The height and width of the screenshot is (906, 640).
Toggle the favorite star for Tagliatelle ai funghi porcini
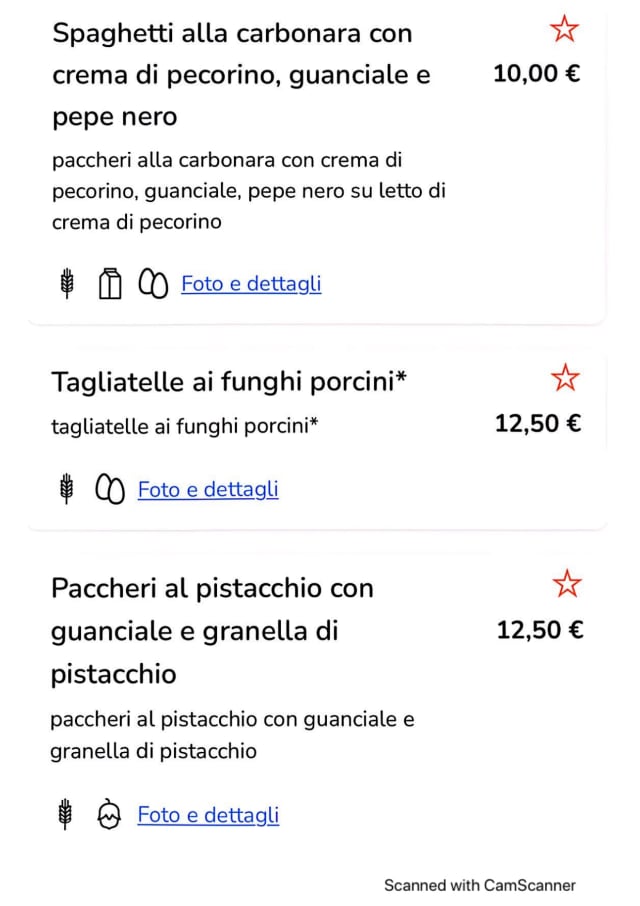[565, 378]
